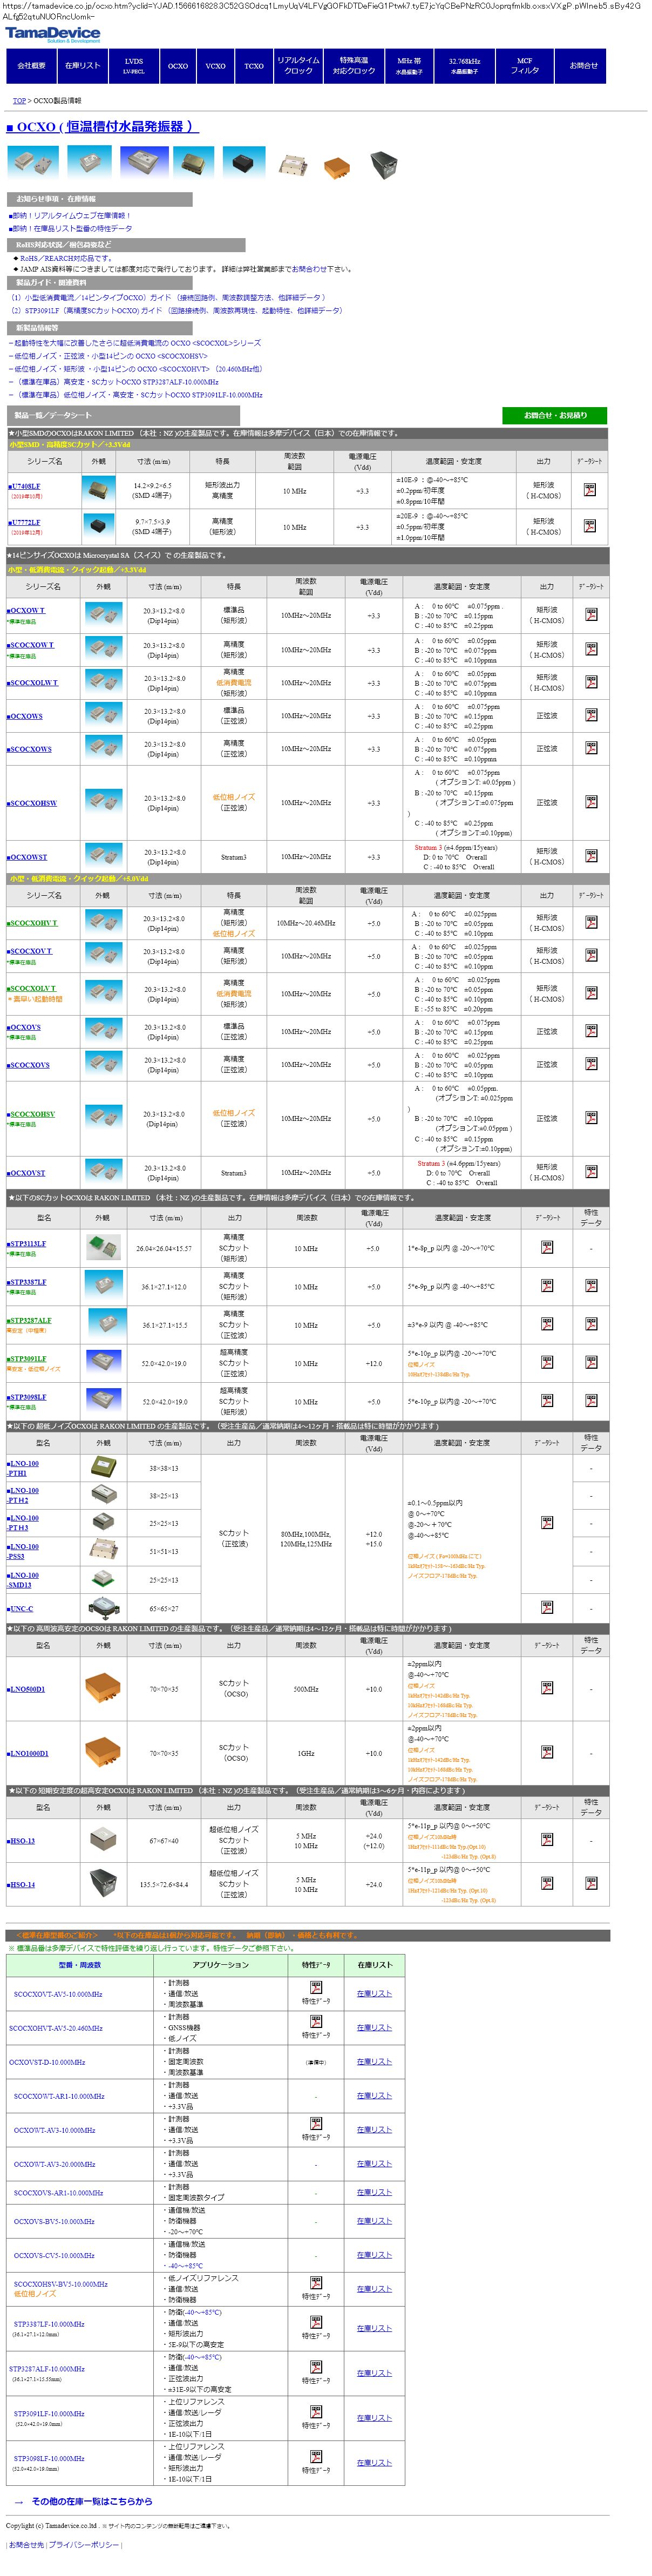Open the U7408LF datasheet PDF icon

[x=589, y=489]
